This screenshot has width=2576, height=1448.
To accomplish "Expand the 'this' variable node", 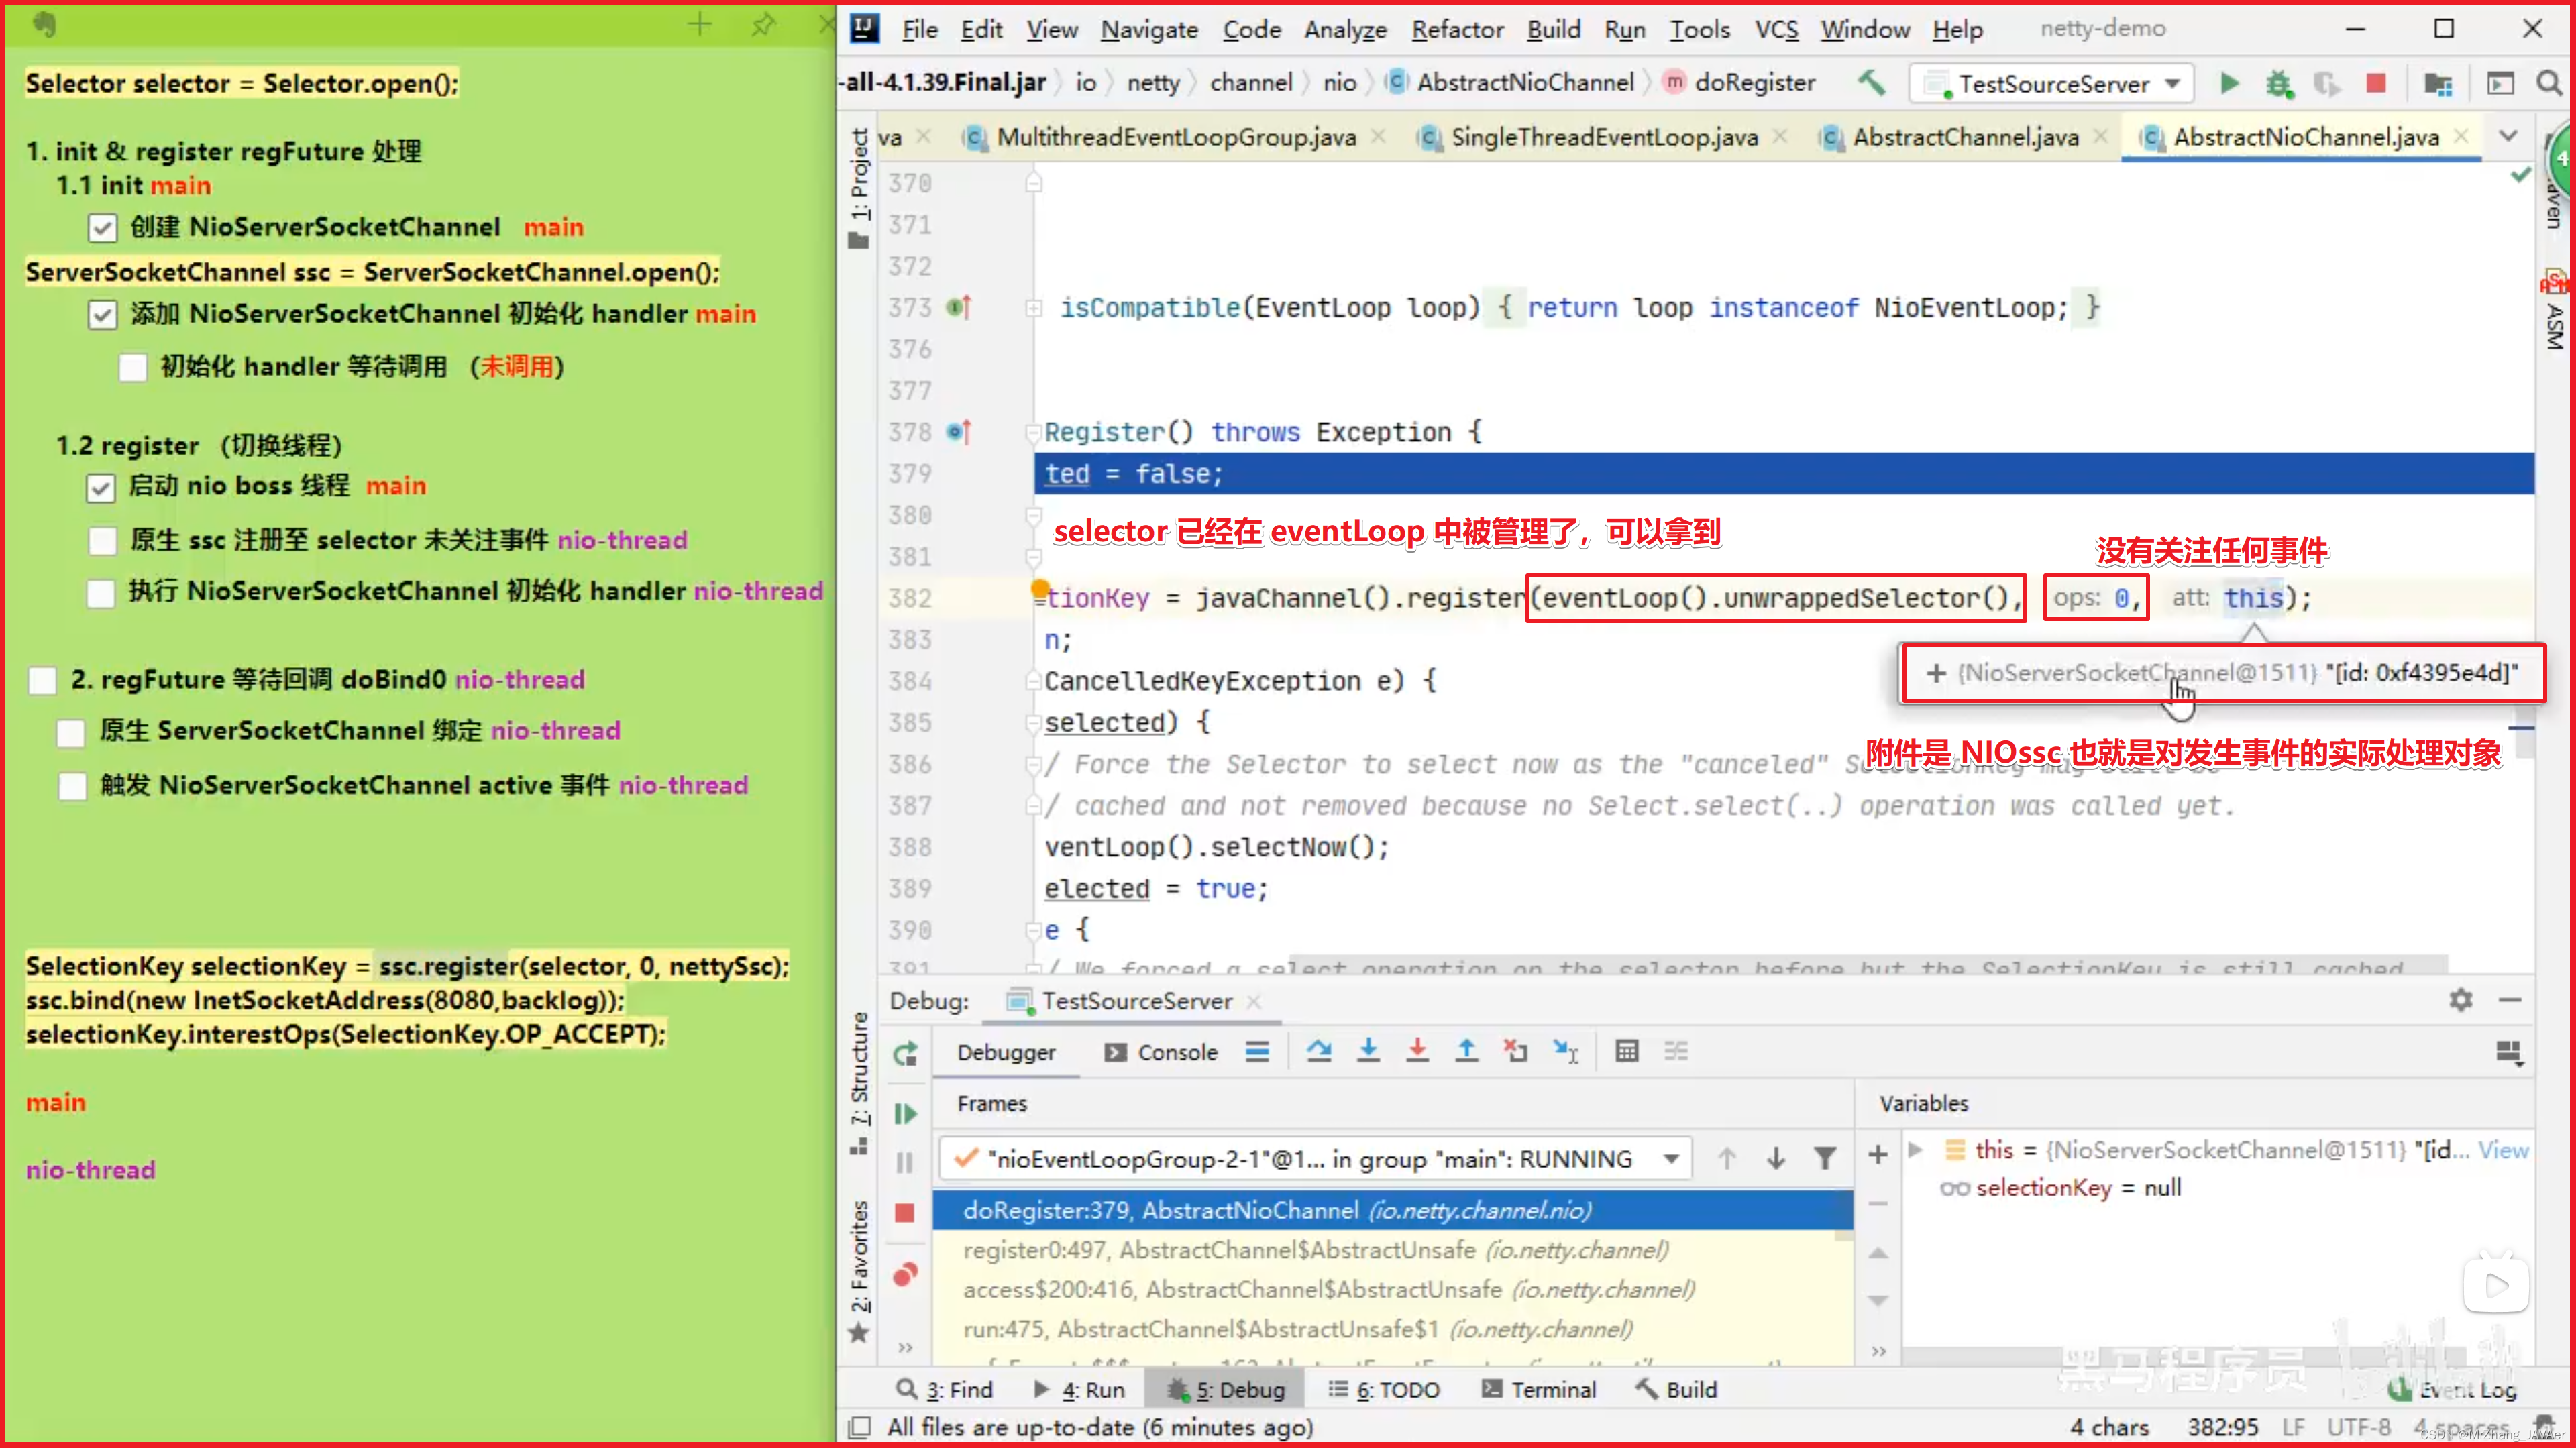I will click(1915, 1150).
